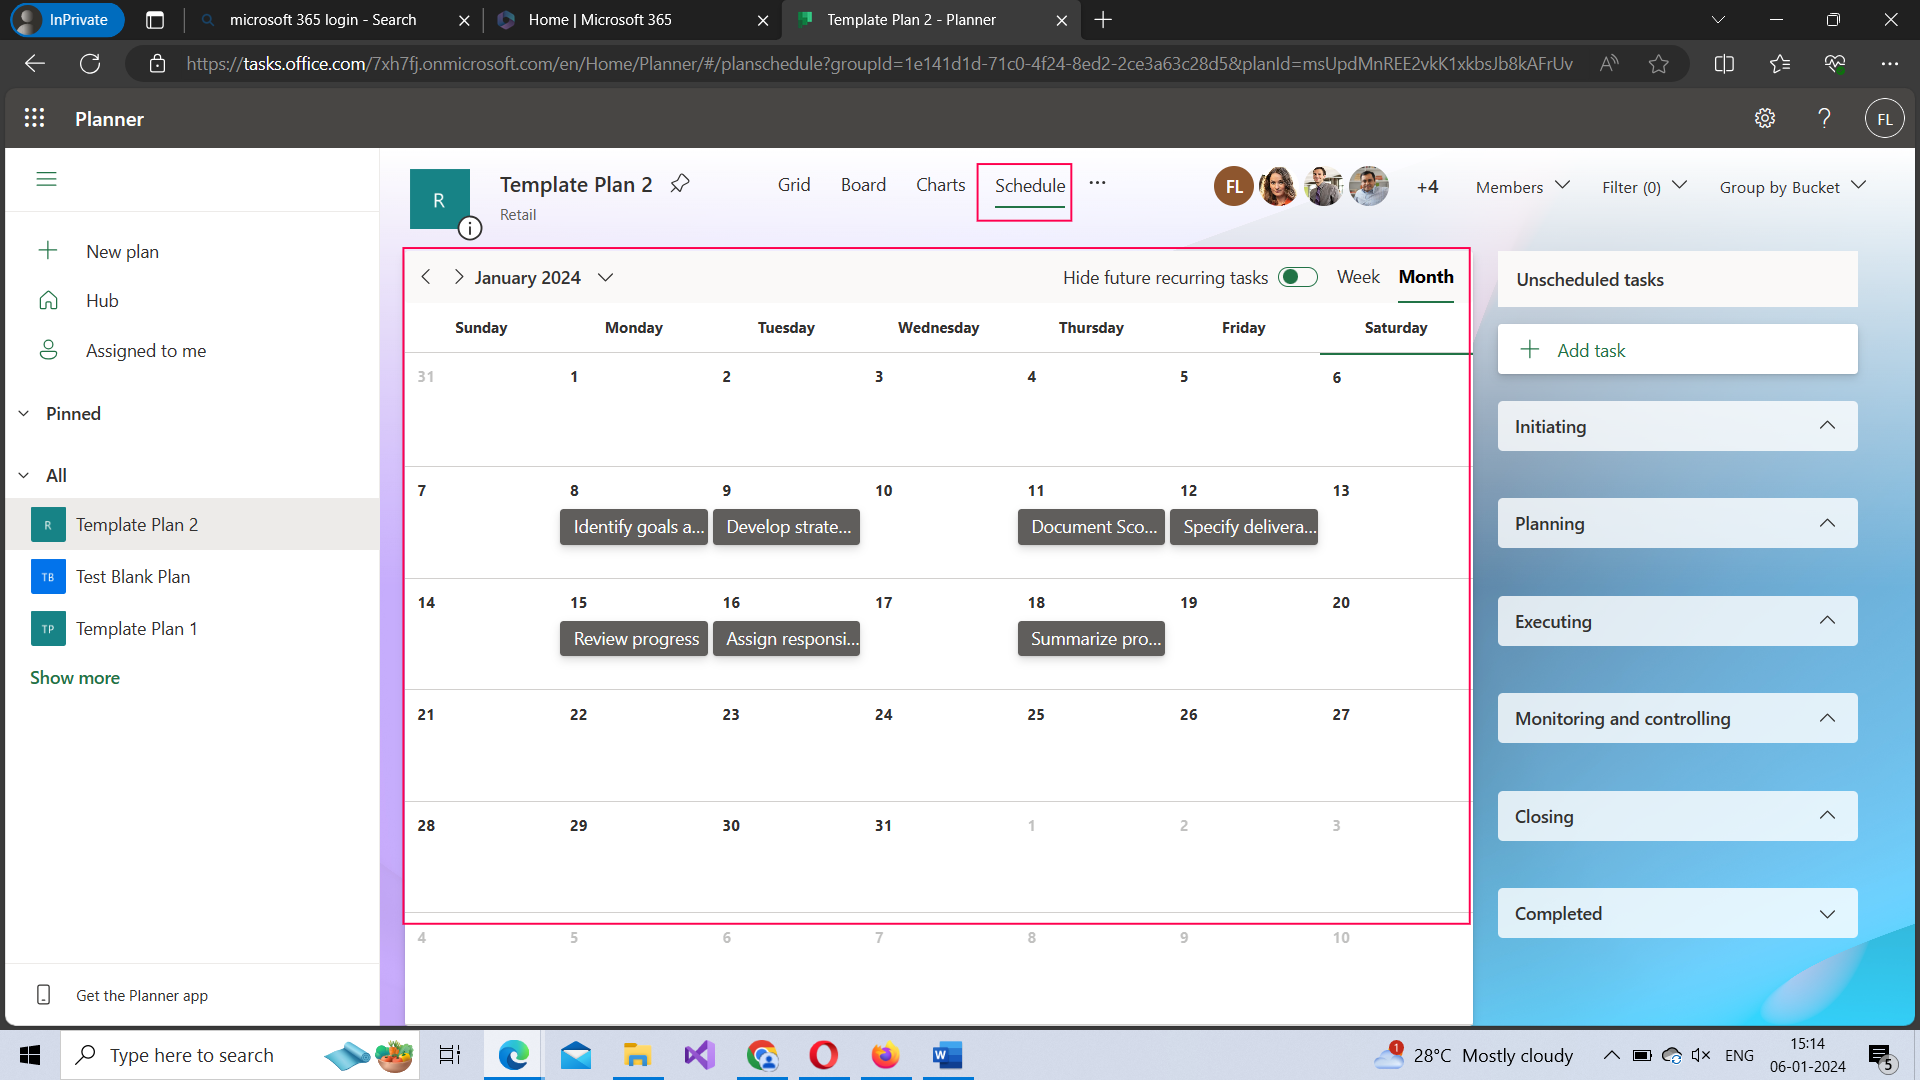Open File Explorer from taskbar
The width and height of the screenshot is (1920, 1080).
point(637,1055)
